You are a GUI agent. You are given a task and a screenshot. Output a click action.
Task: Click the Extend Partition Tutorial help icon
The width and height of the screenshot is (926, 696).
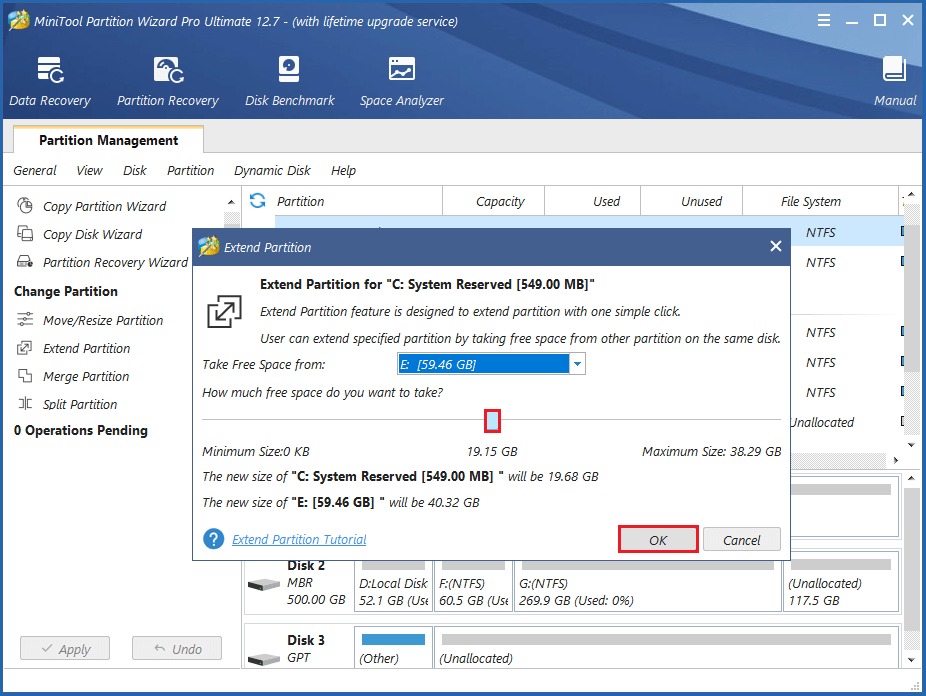(x=213, y=540)
